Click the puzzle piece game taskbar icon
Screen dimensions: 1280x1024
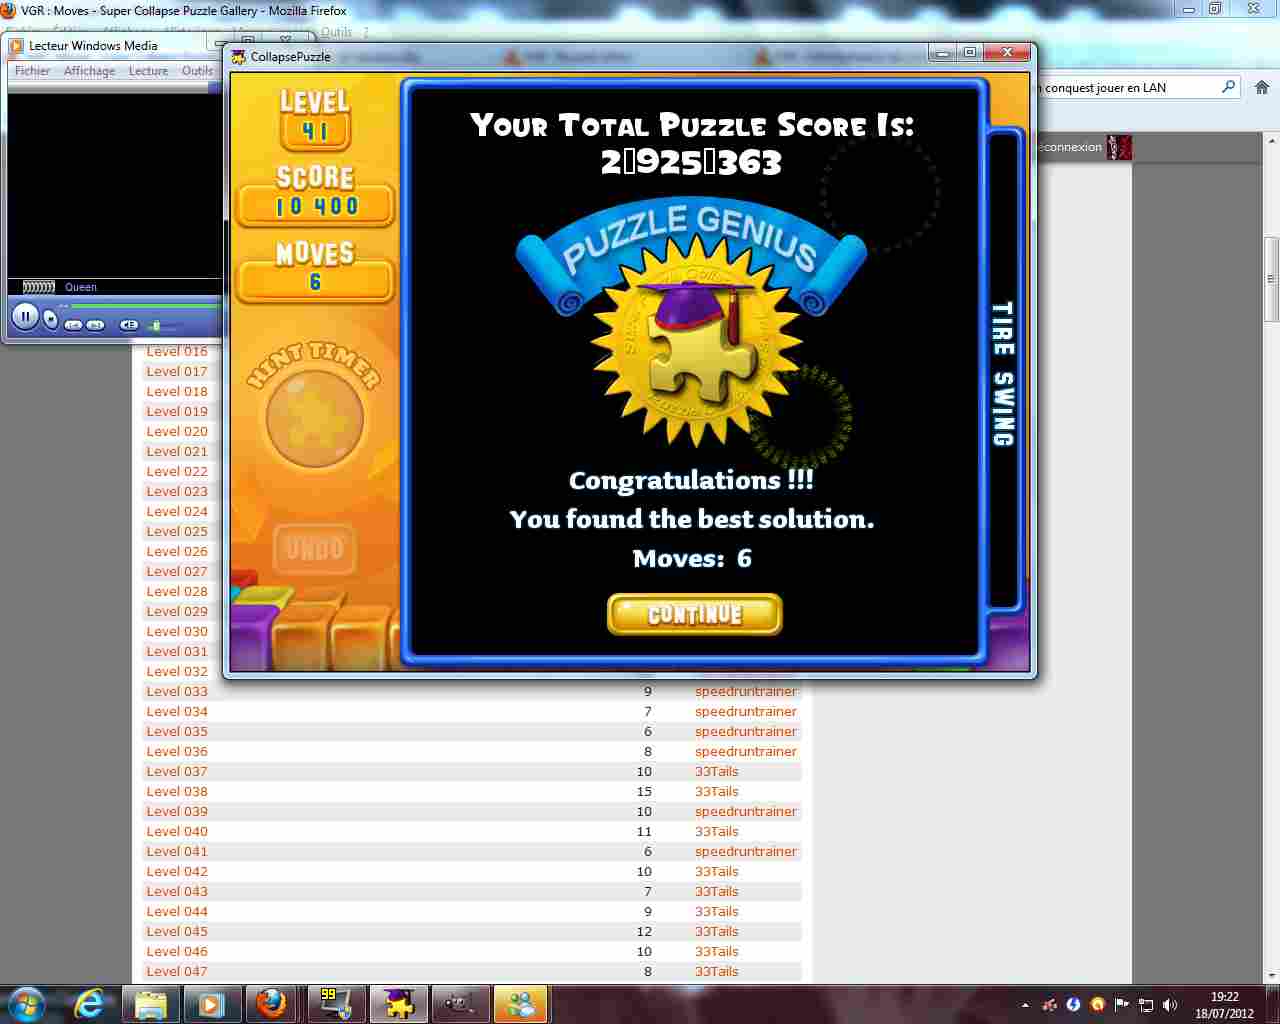(x=399, y=1003)
